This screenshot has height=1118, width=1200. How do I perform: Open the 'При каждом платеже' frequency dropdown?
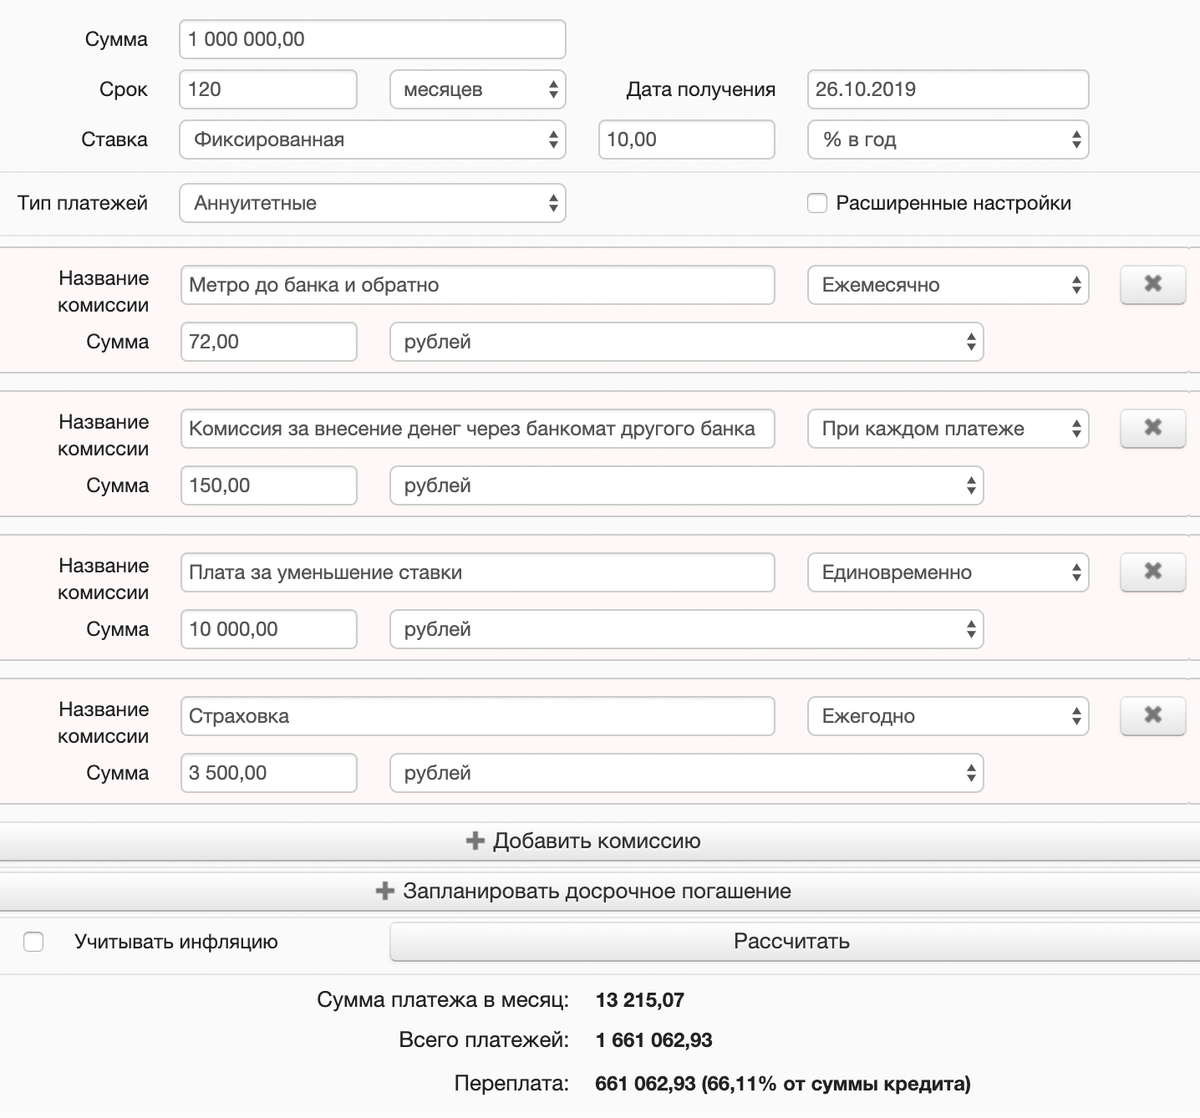[x=948, y=428]
